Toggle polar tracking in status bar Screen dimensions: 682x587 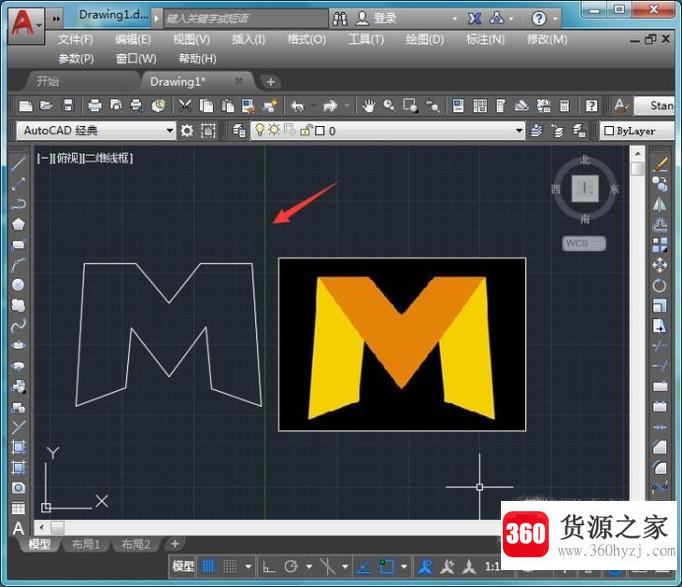click(291, 566)
